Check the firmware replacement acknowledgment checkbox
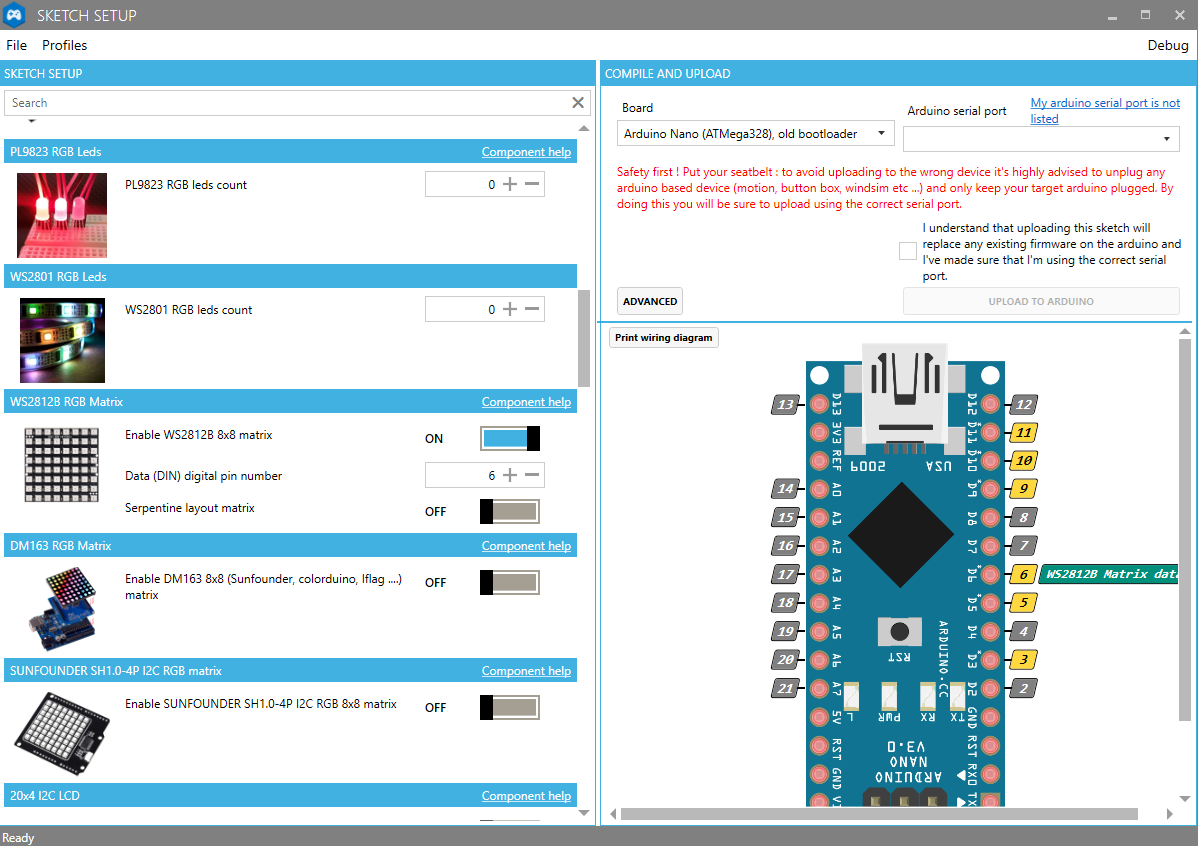The height and width of the screenshot is (846, 1198). pyautogui.click(x=907, y=251)
